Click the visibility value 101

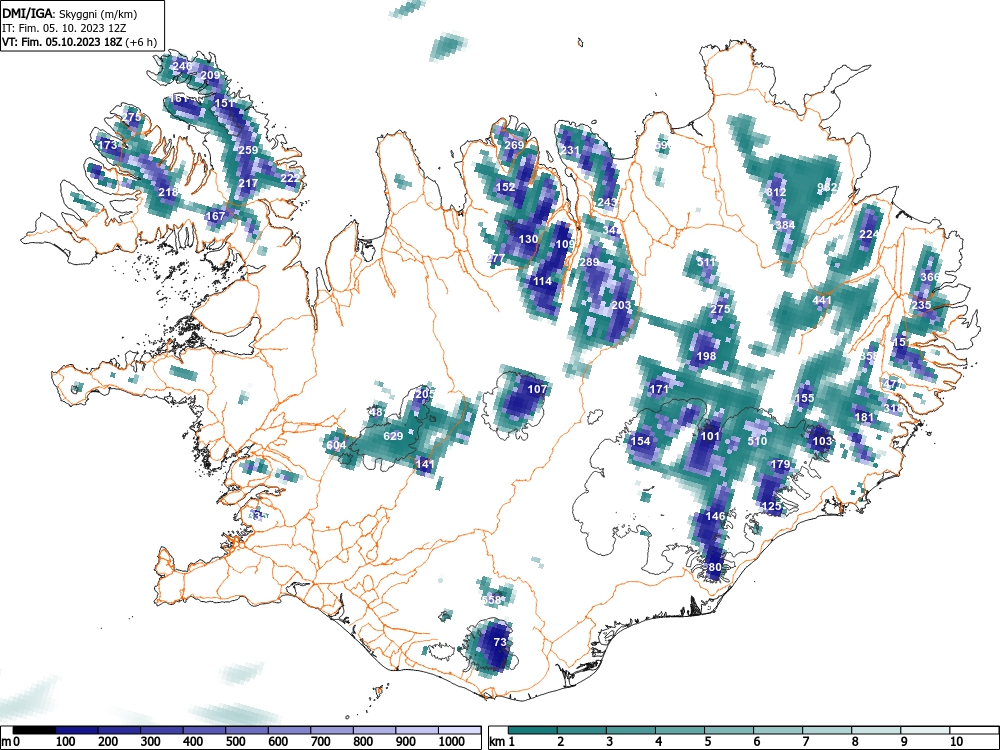[710, 436]
